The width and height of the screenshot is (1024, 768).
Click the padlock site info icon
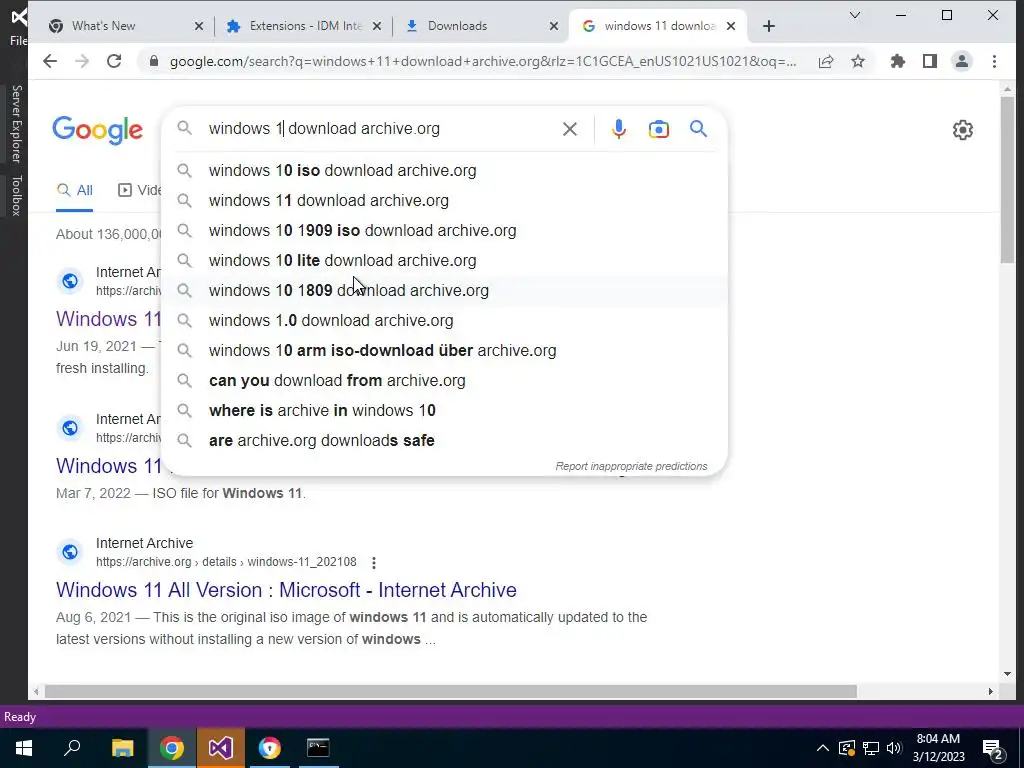[x=154, y=61]
